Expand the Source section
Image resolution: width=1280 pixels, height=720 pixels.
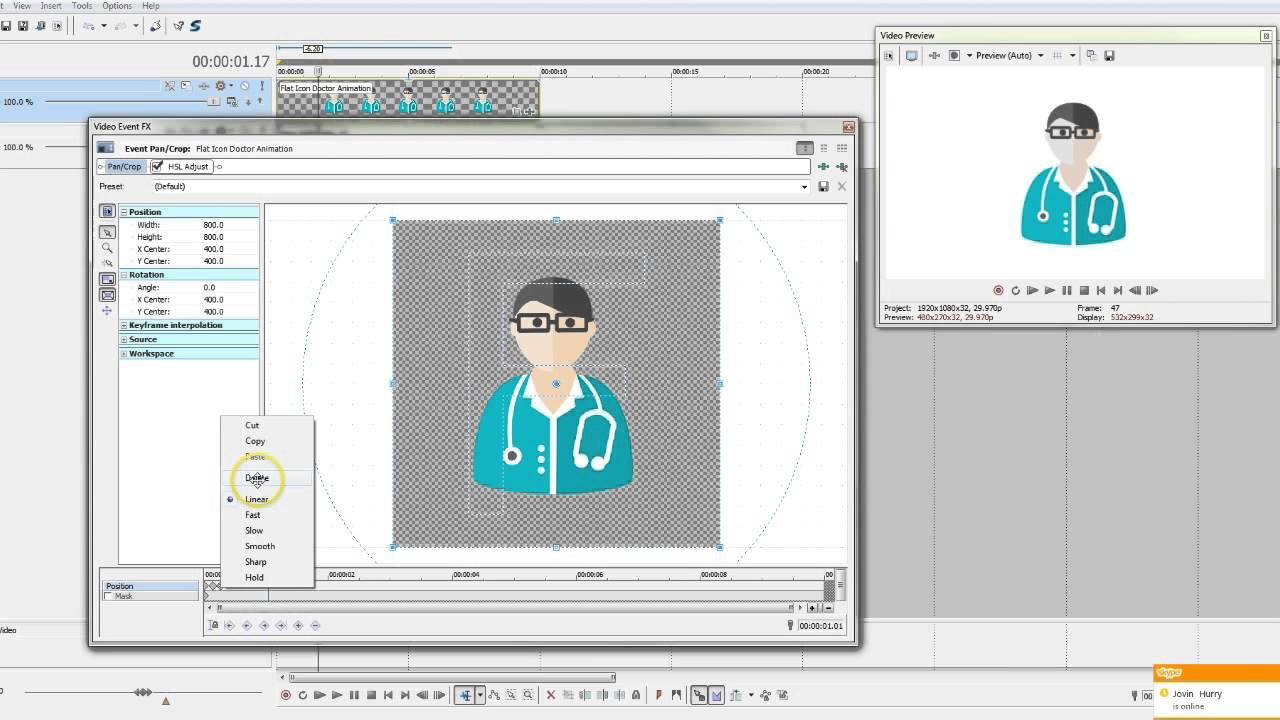(124, 339)
